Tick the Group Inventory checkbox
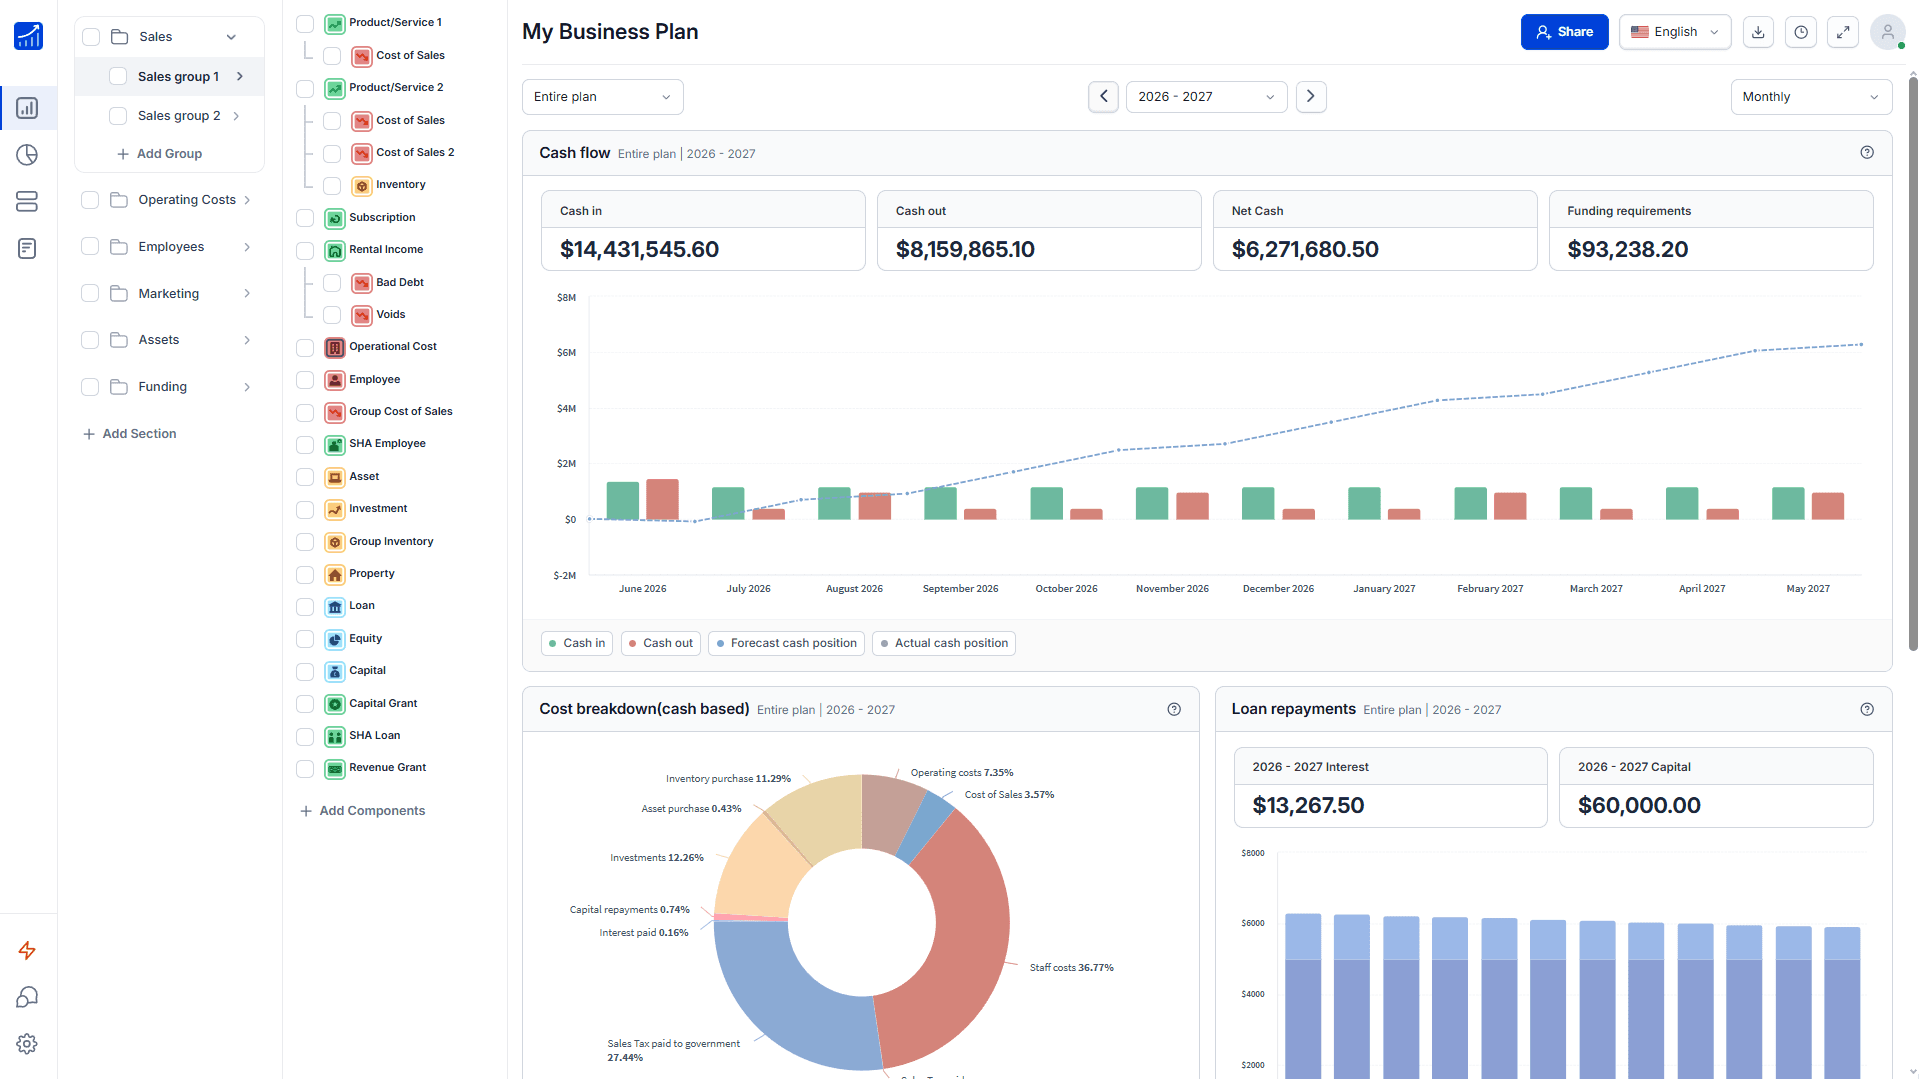Screen dimensions: 1919x1079 click(x=305, y=542)
